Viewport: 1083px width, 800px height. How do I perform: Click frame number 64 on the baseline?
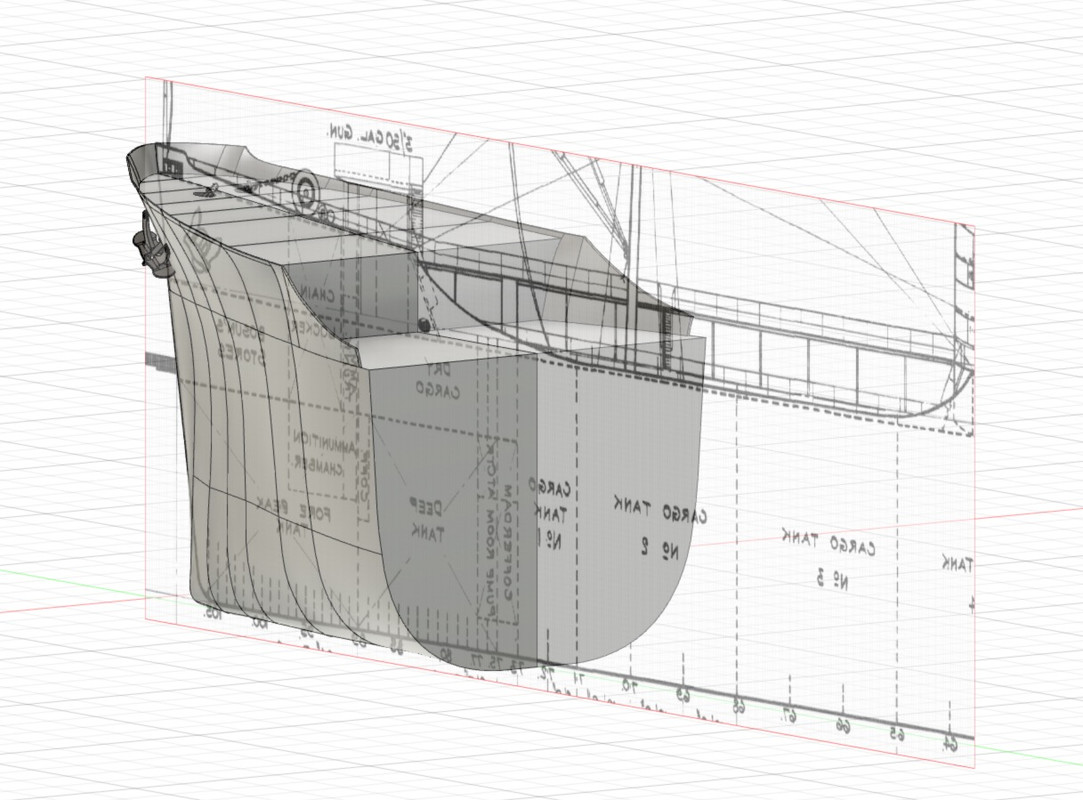951,743
